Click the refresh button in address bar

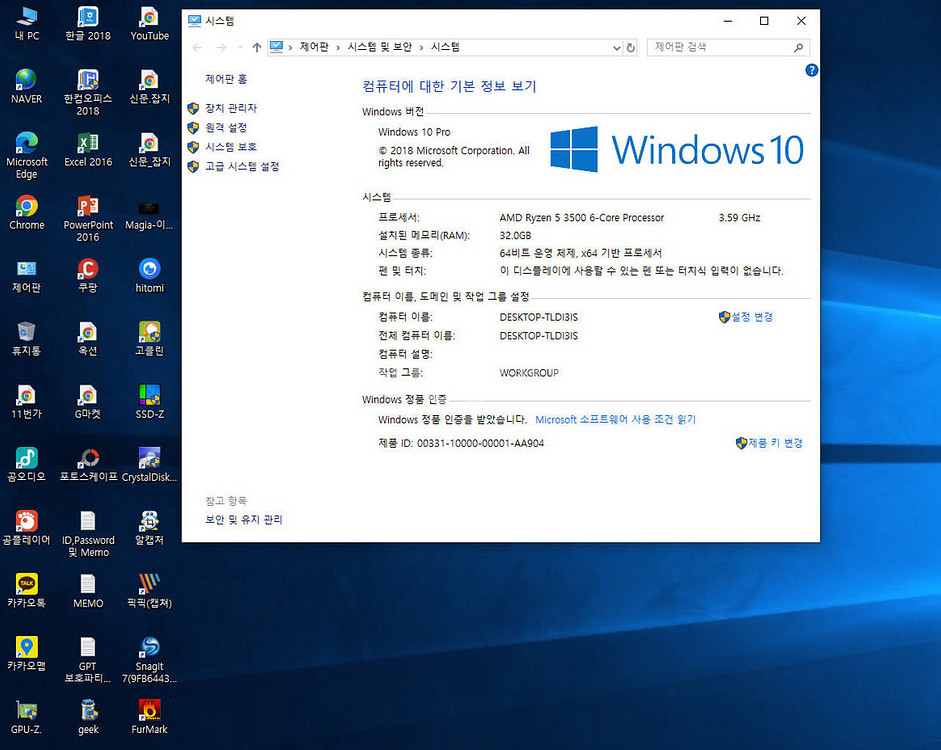(x=630, y=47)
